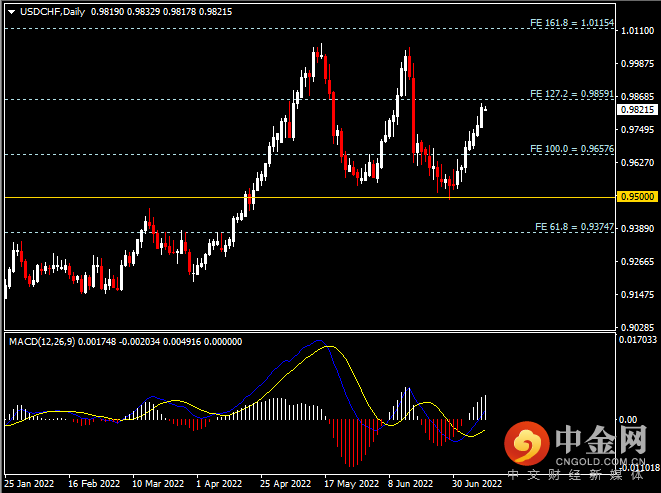Click the 10 Mar 2022 date label
This screenshot has width=661, height=493.
(158, 483)
